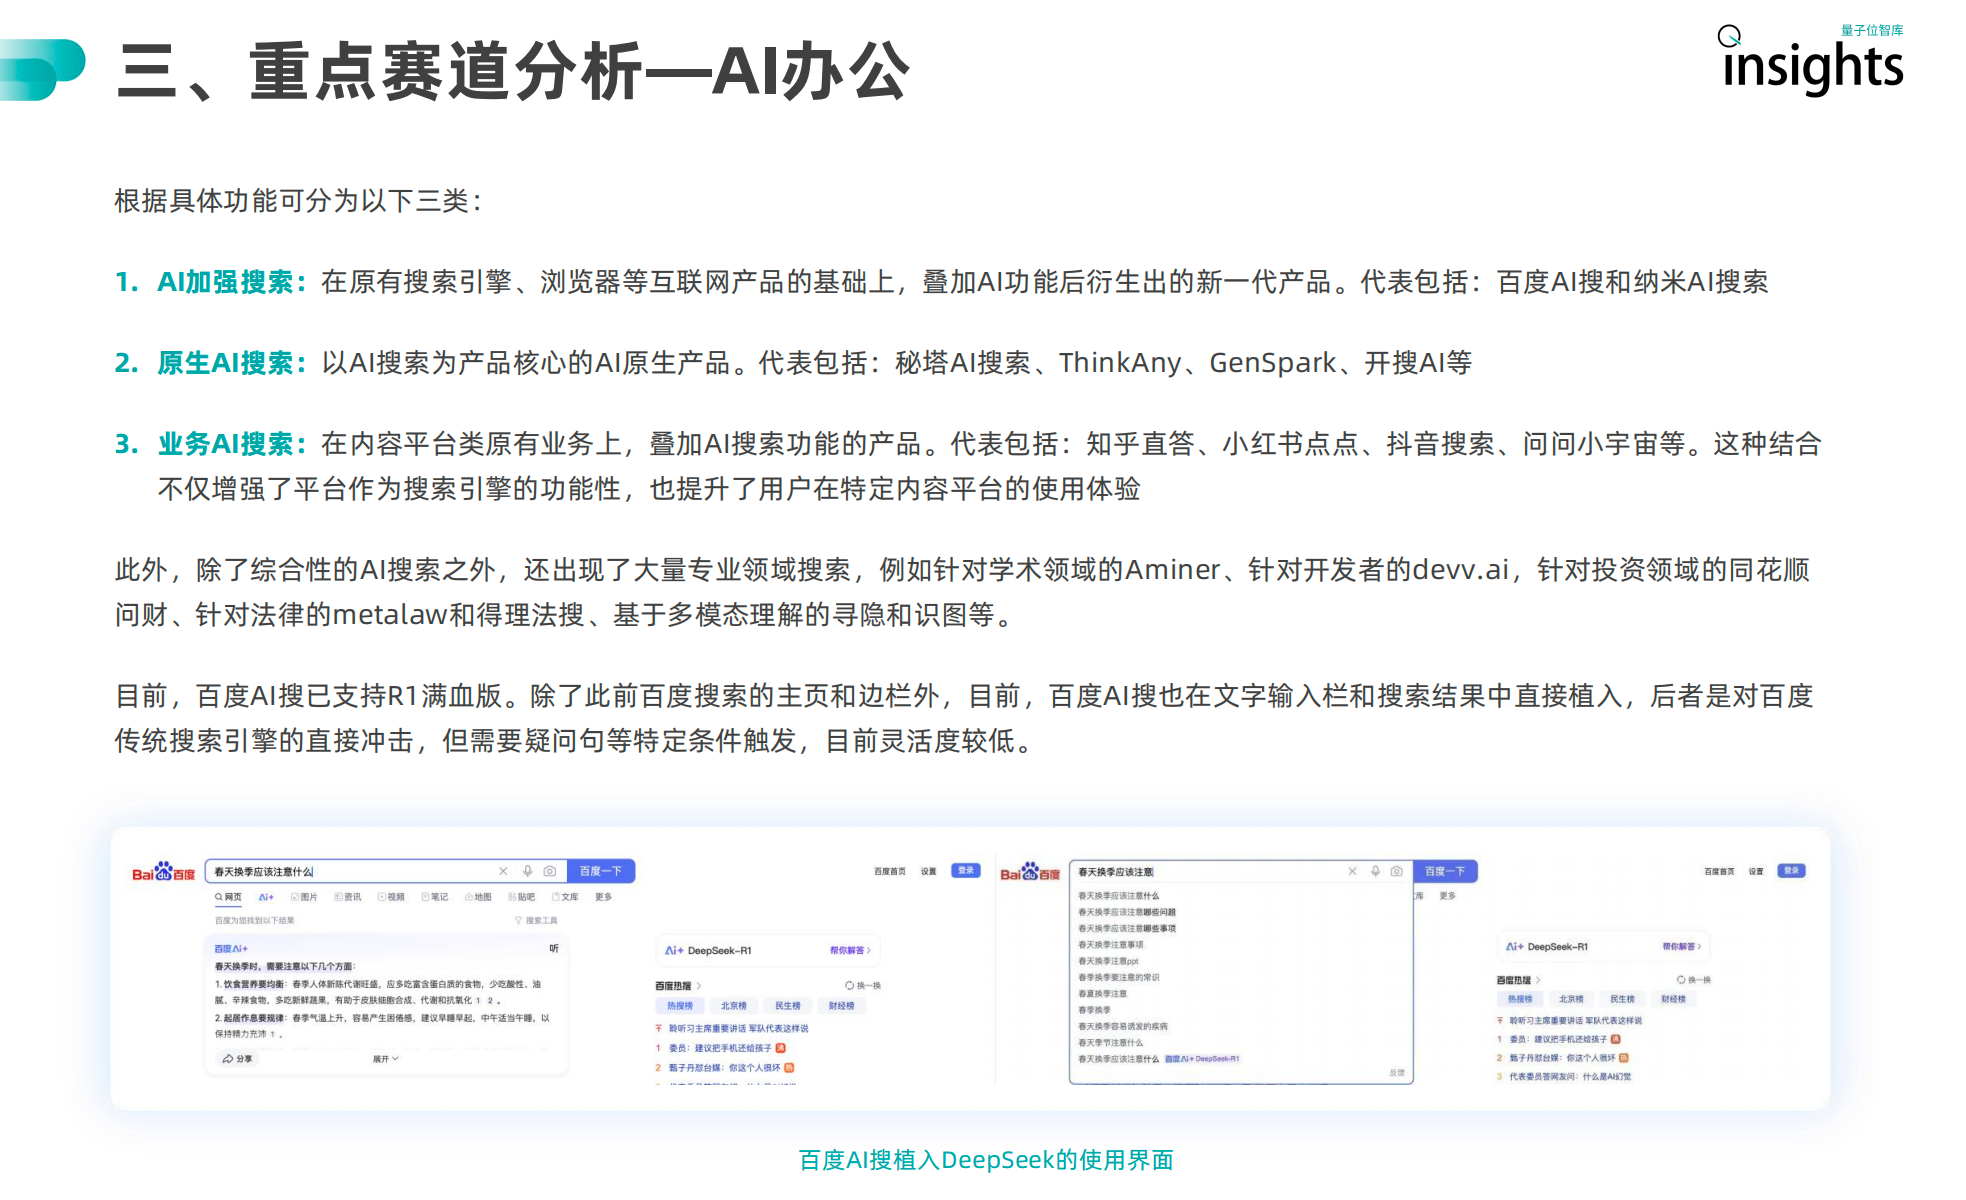Viewport: 1966px width, 1200px height.
Task: Clear the search box containing 春天换季应该注意什么
Action: coord(503,871)
